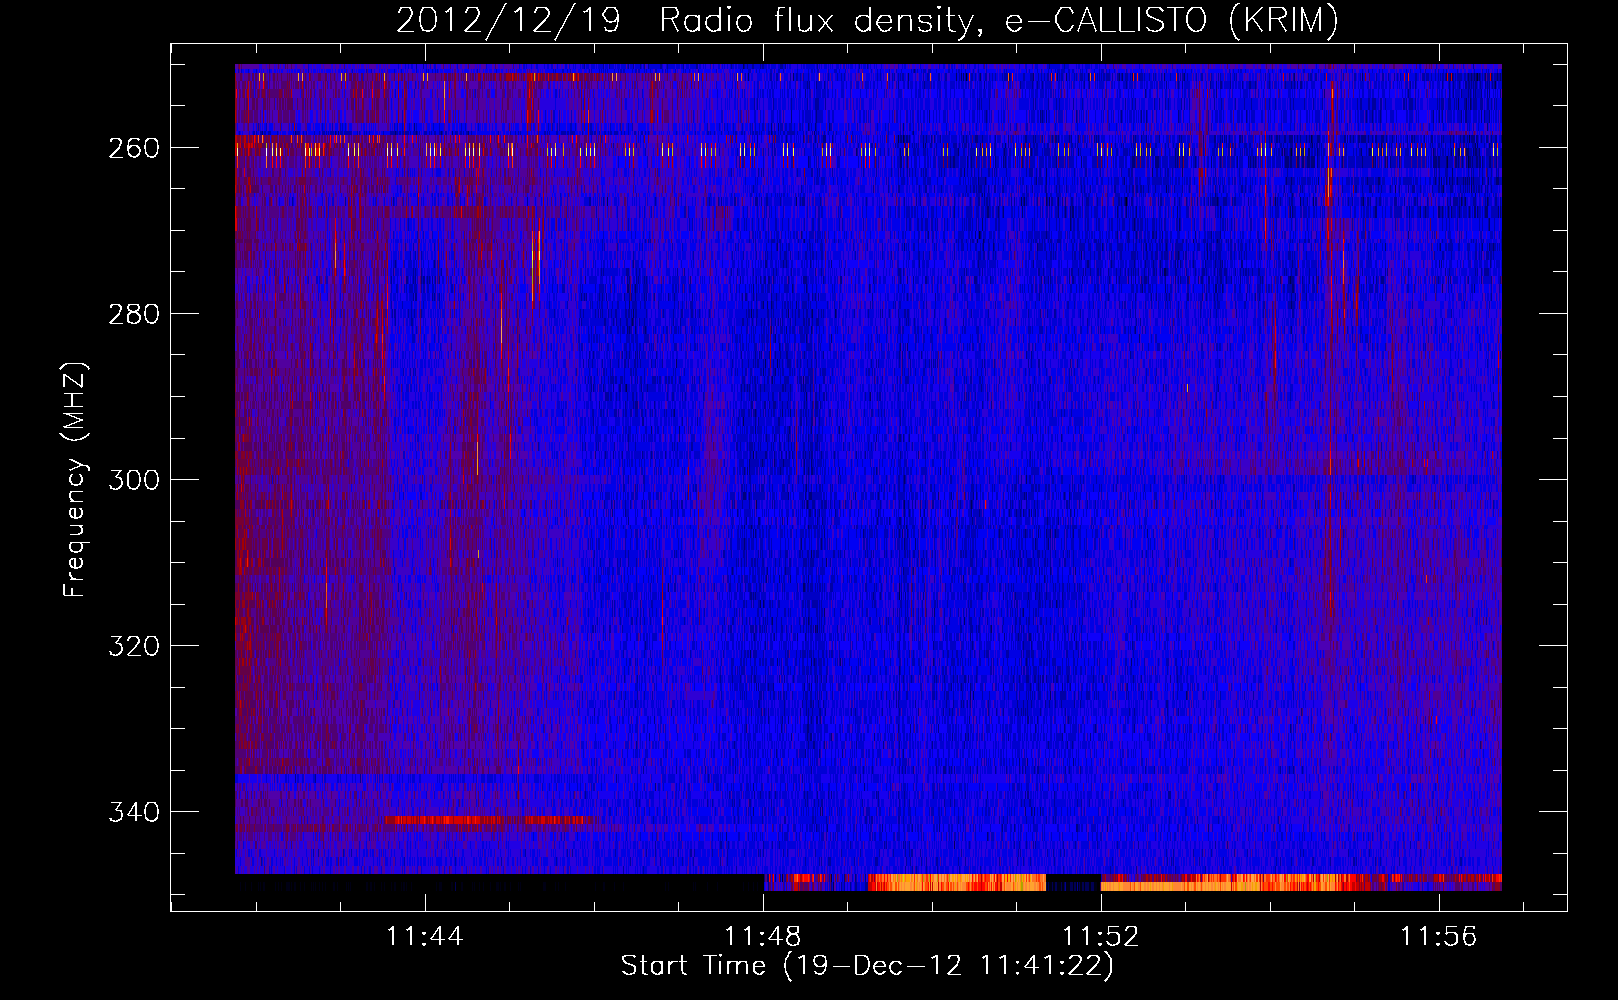Click the plot title '2012/12/19 Radio flux density, e-CALLISTO (KRIM)'

(867, 21)
